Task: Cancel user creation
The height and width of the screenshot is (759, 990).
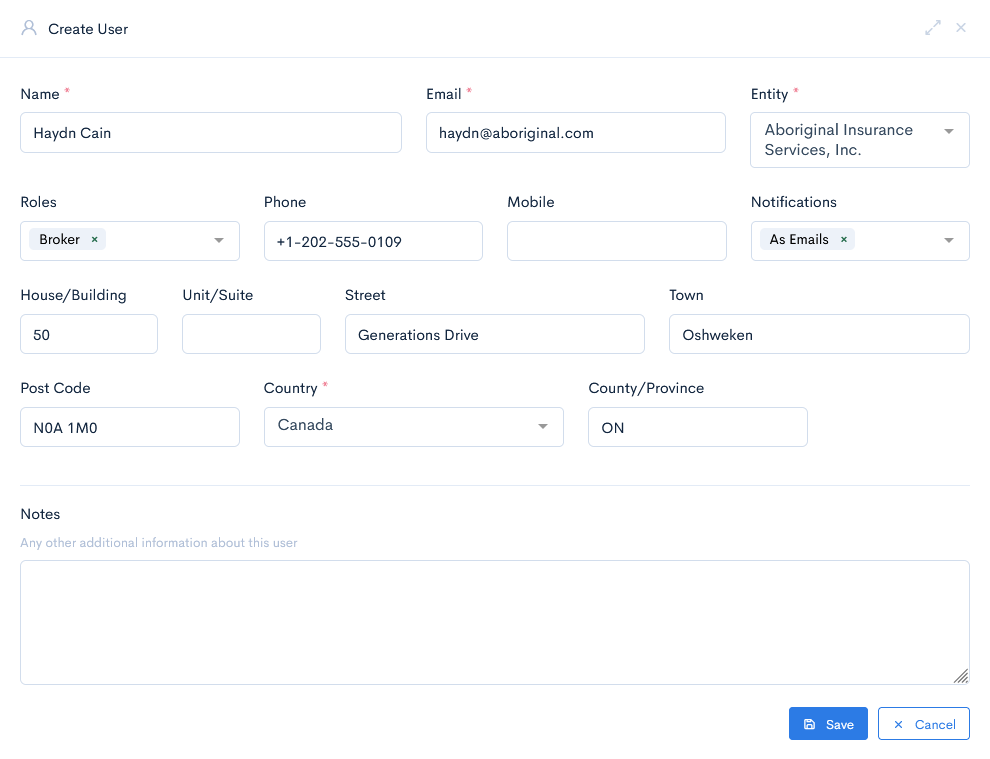Action: 923,724
